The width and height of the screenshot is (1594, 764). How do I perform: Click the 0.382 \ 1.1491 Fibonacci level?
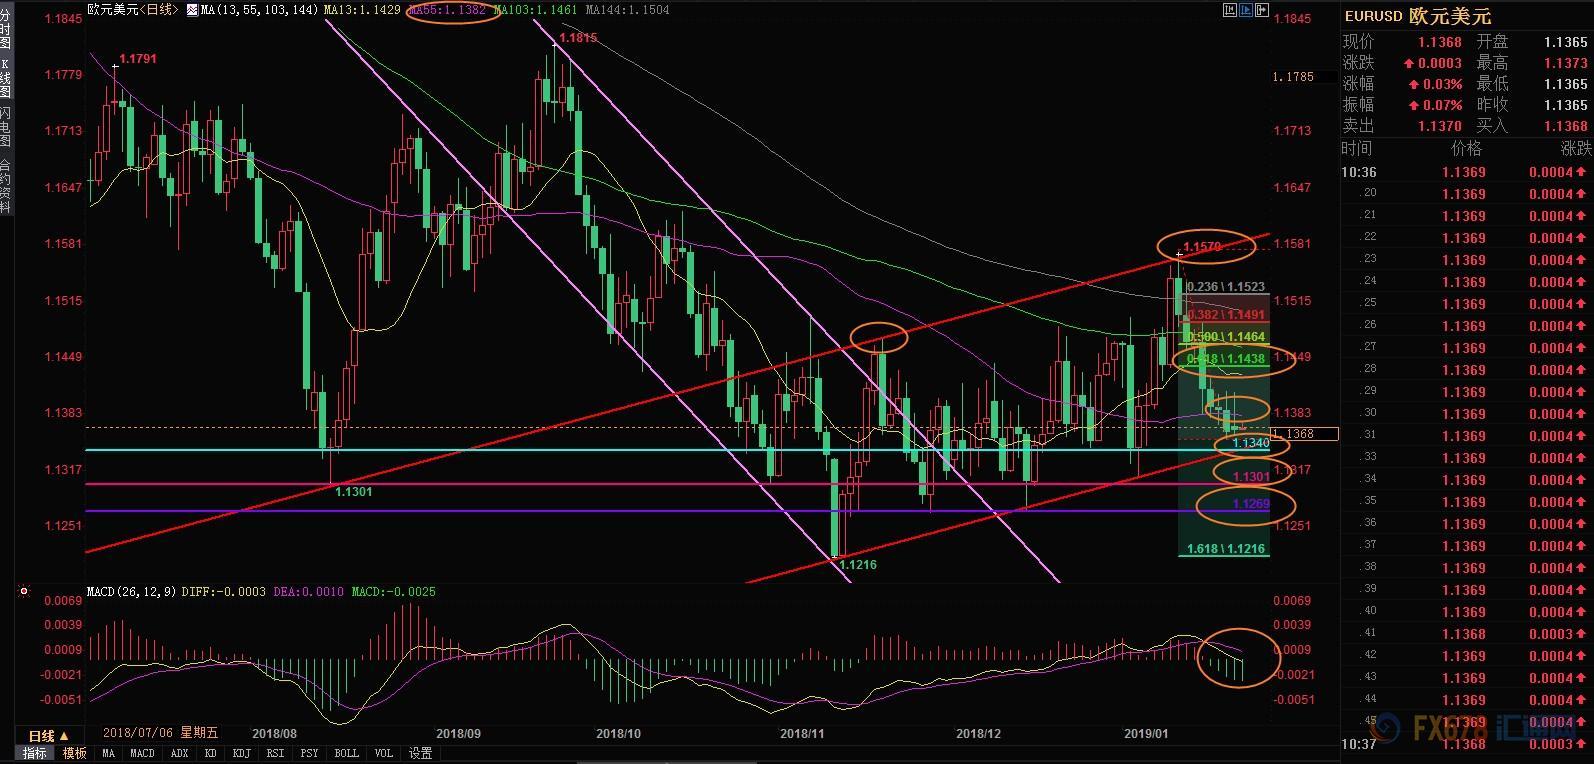pyautogui.click(x=1226, y=315)
